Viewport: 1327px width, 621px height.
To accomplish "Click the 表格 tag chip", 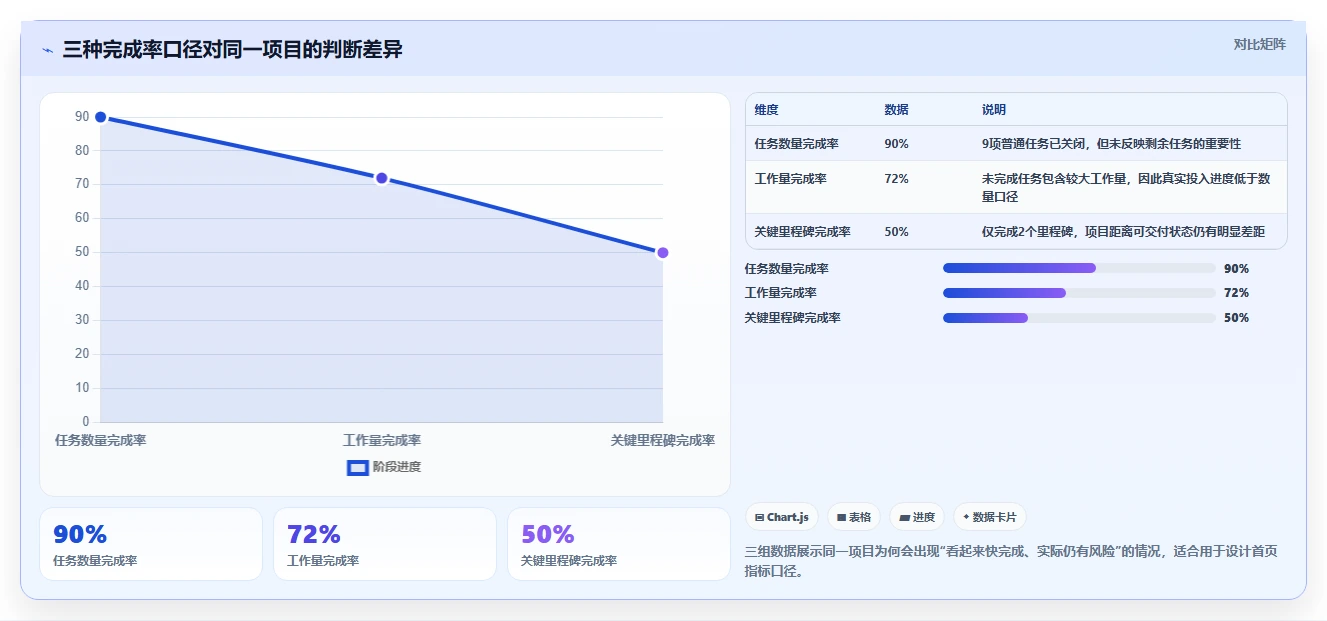I will click(x=854, y=517).
